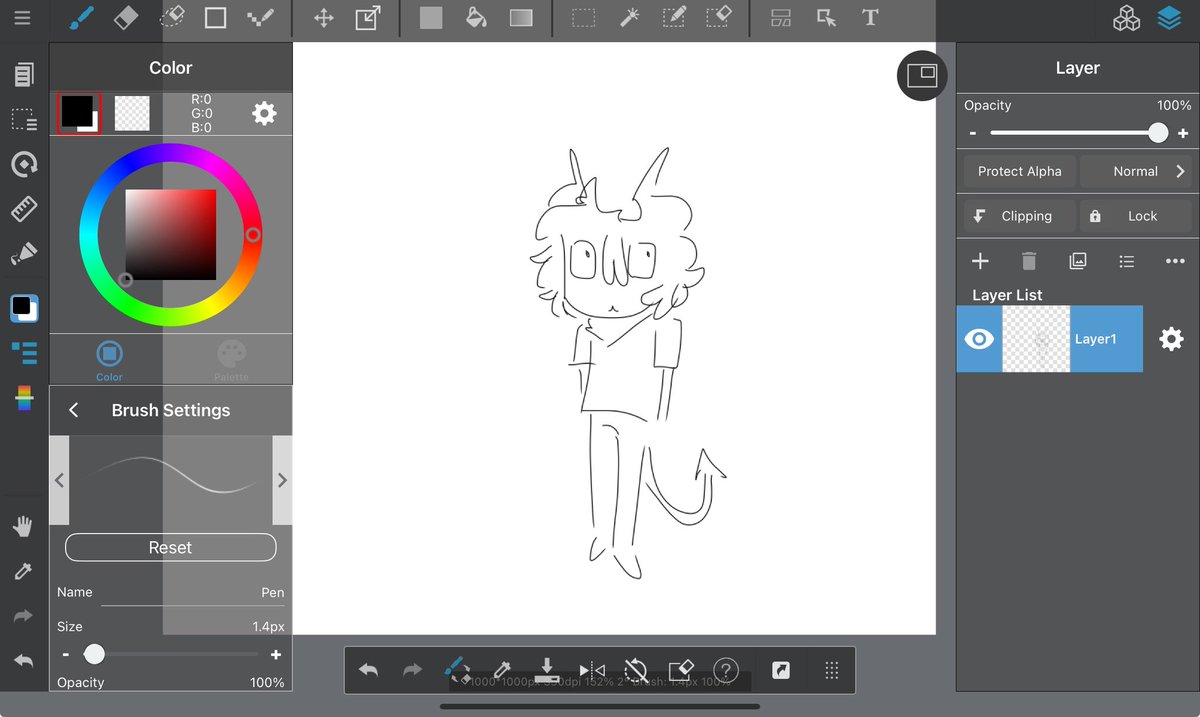Add a new layer
This screenshot has width=1200, height=717.
[980, 261]
